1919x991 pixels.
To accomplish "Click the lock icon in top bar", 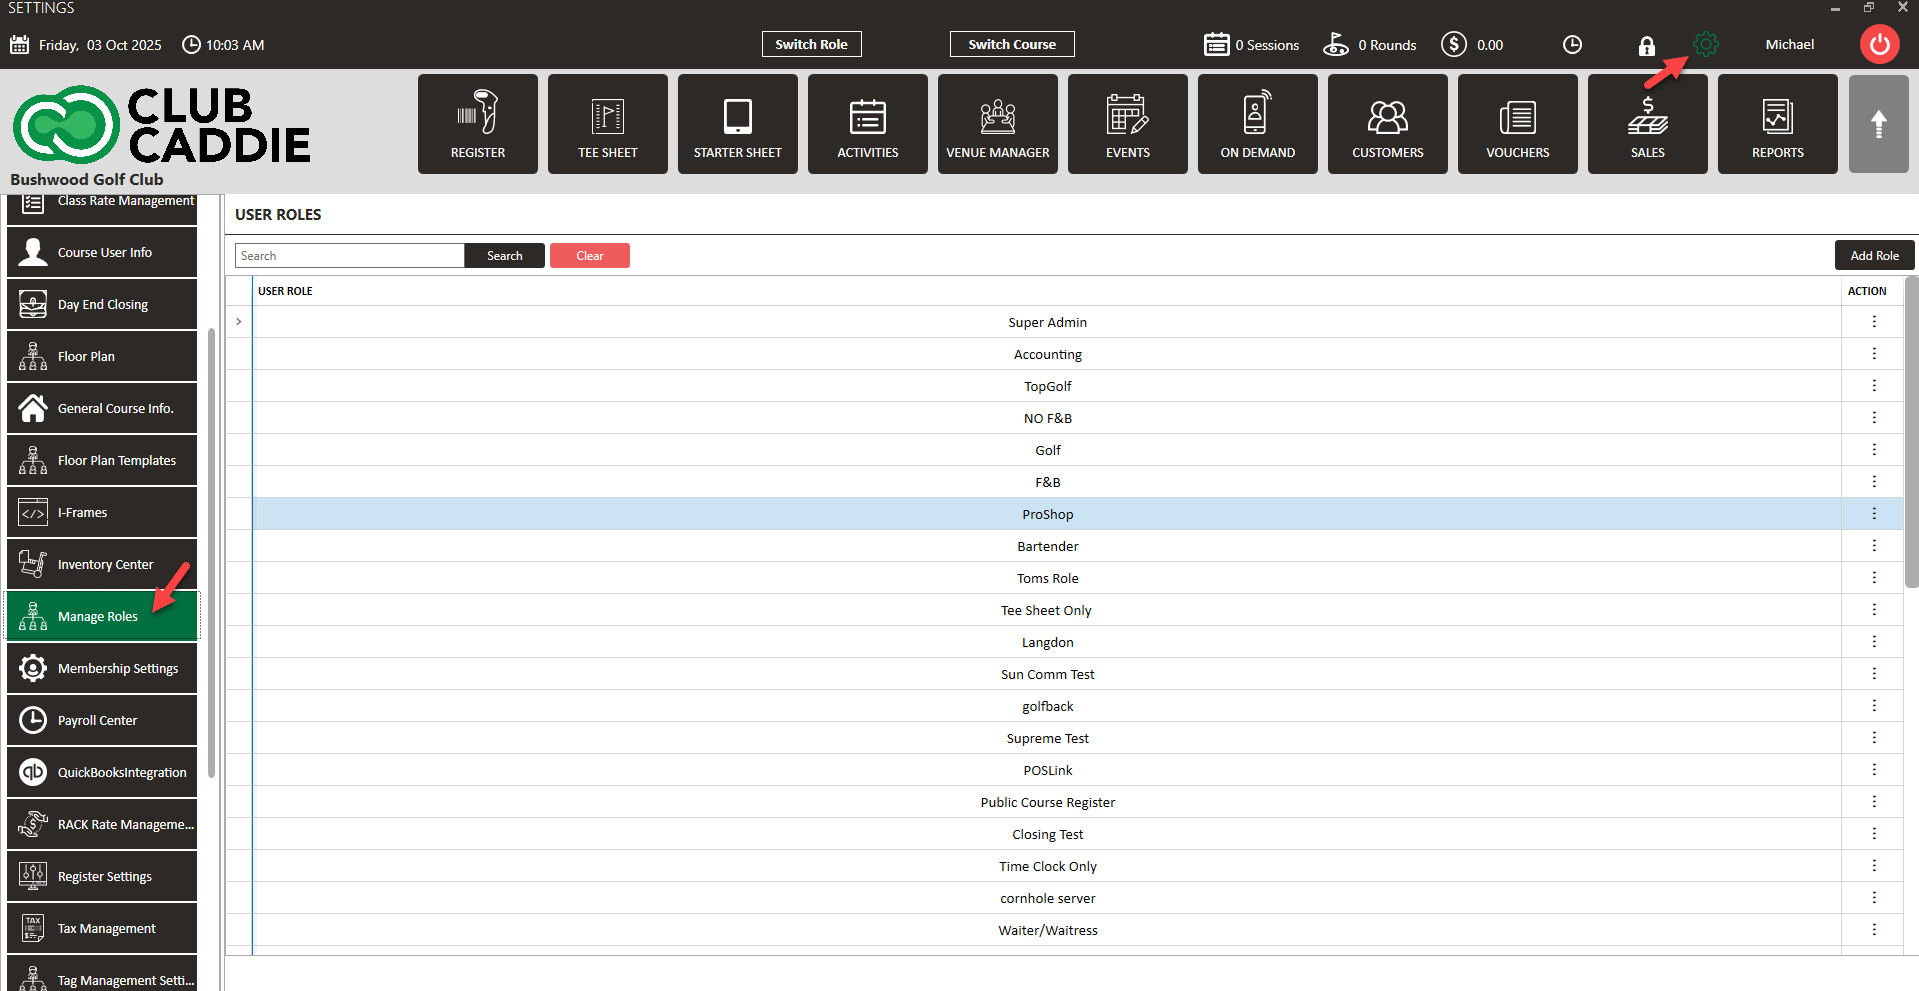I will 1646,46.
